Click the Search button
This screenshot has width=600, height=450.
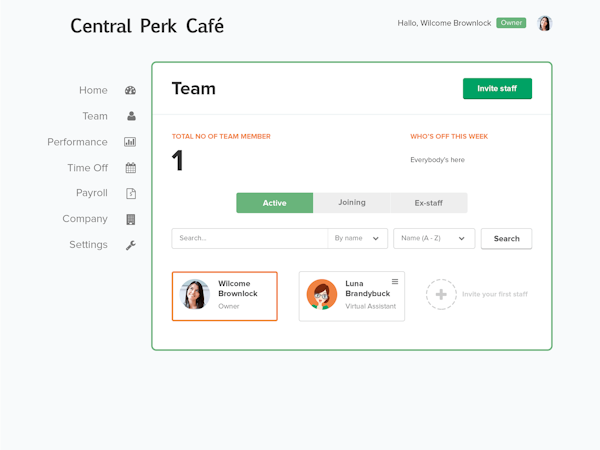pyautogui.click(x=506, y=239)
